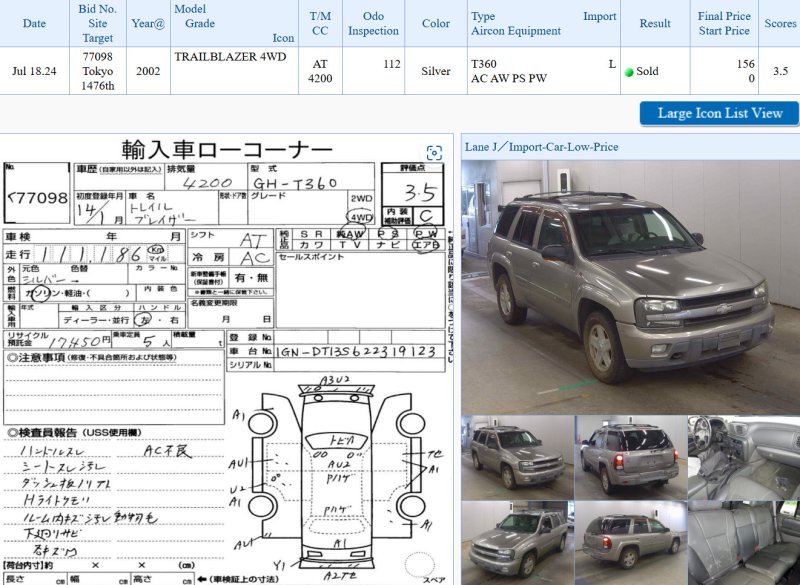Open the large silver Trailblazer main photo

tap(630, 284)
